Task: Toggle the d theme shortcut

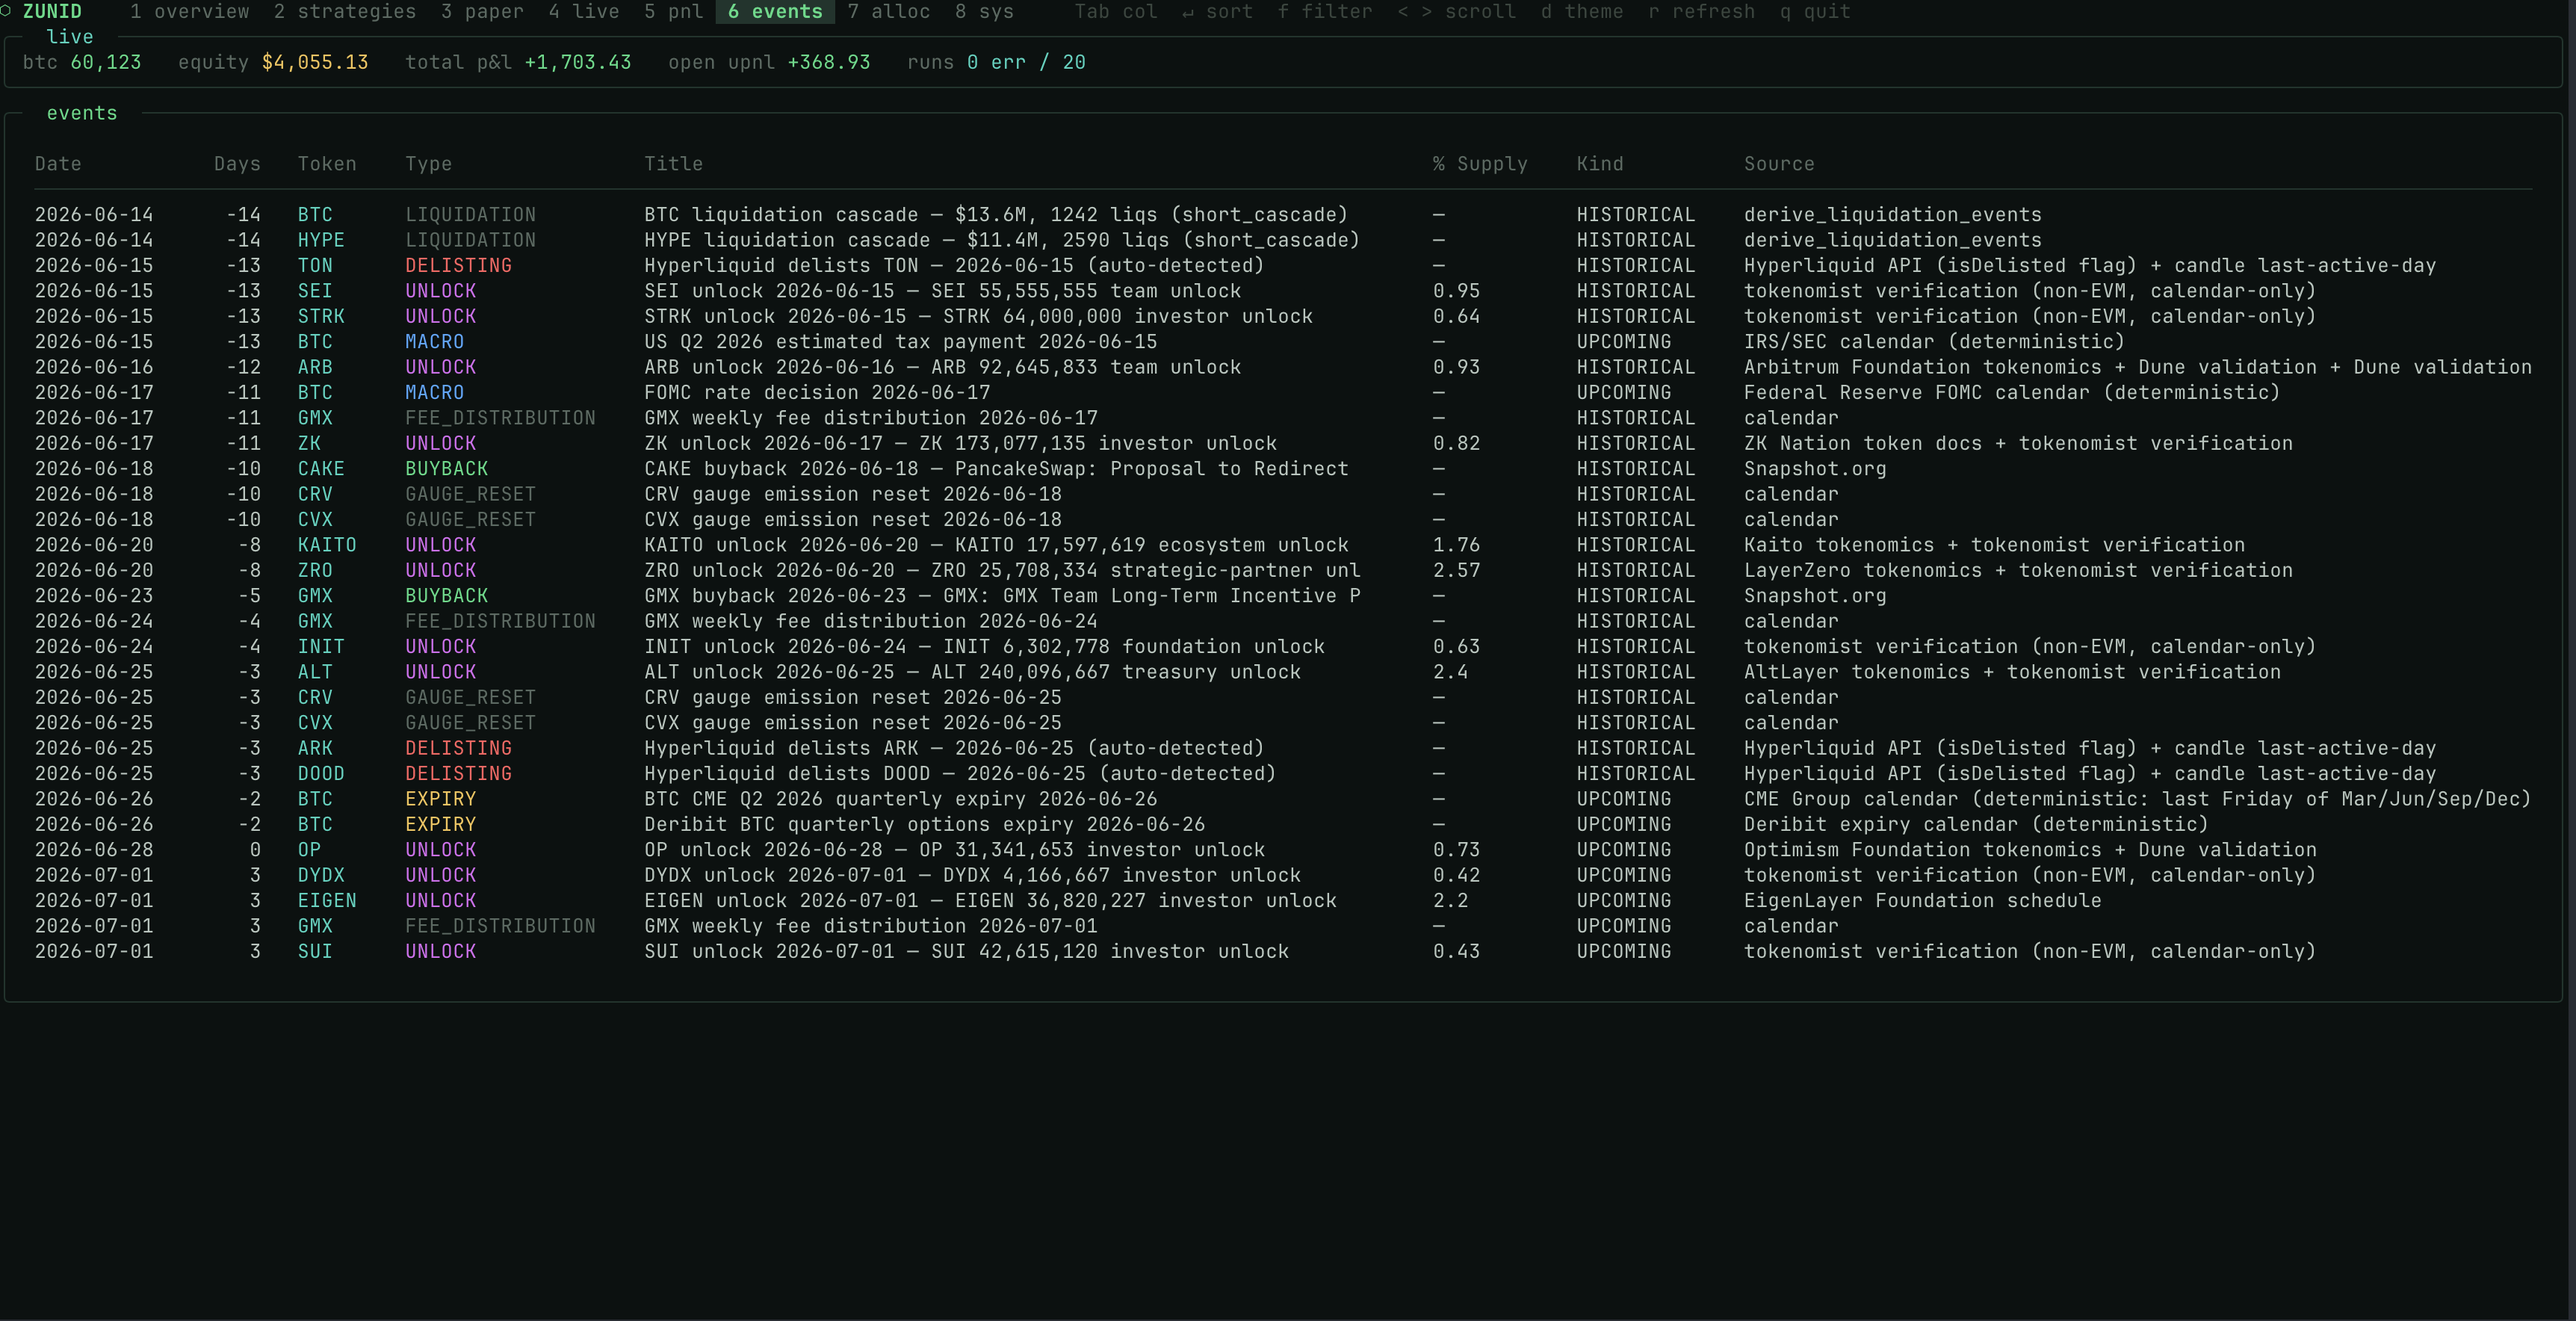Action: click(1582, 12)
